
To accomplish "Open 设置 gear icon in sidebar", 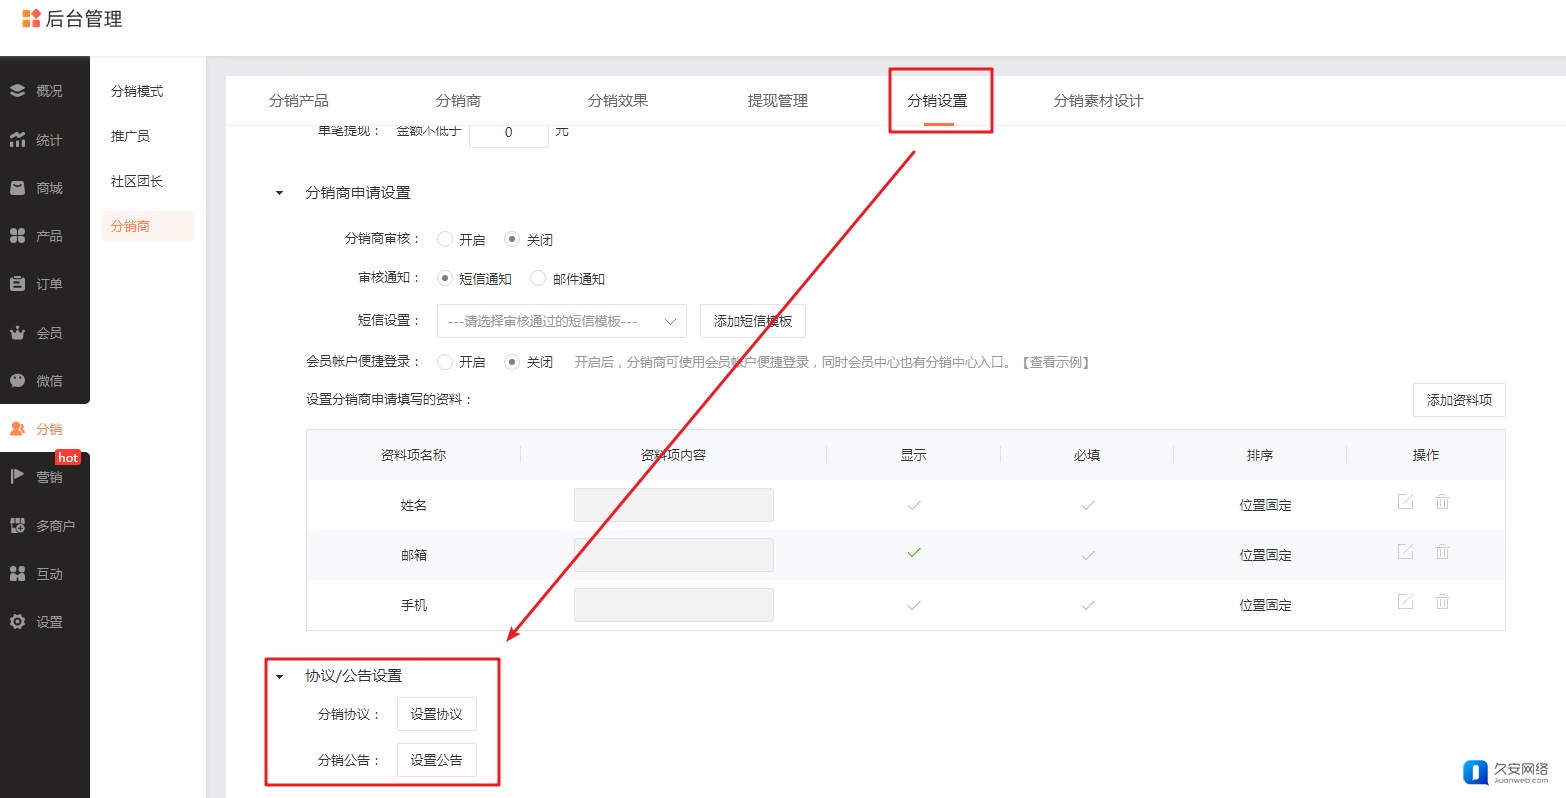I will pyautogui.click(x=17, y=622).
